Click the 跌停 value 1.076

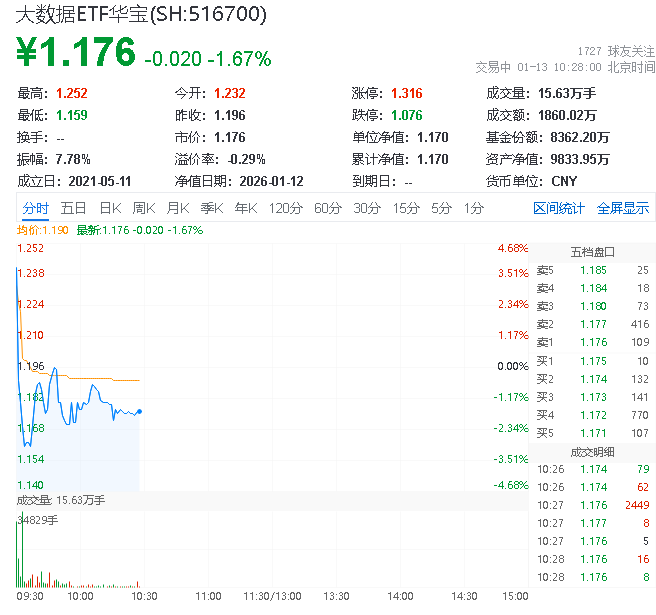pos(407,115)
